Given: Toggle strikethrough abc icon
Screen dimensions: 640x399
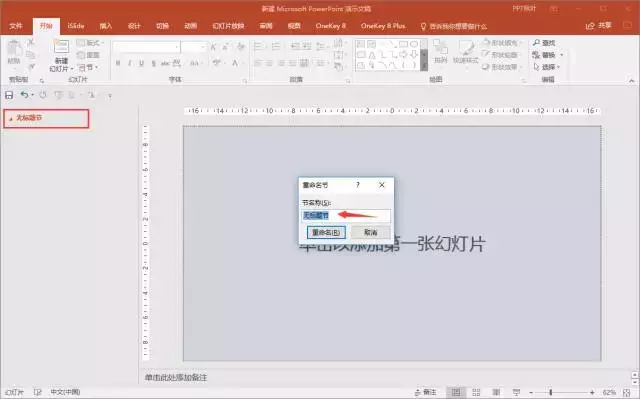Looking at the screenshot, I should [165, 63].
